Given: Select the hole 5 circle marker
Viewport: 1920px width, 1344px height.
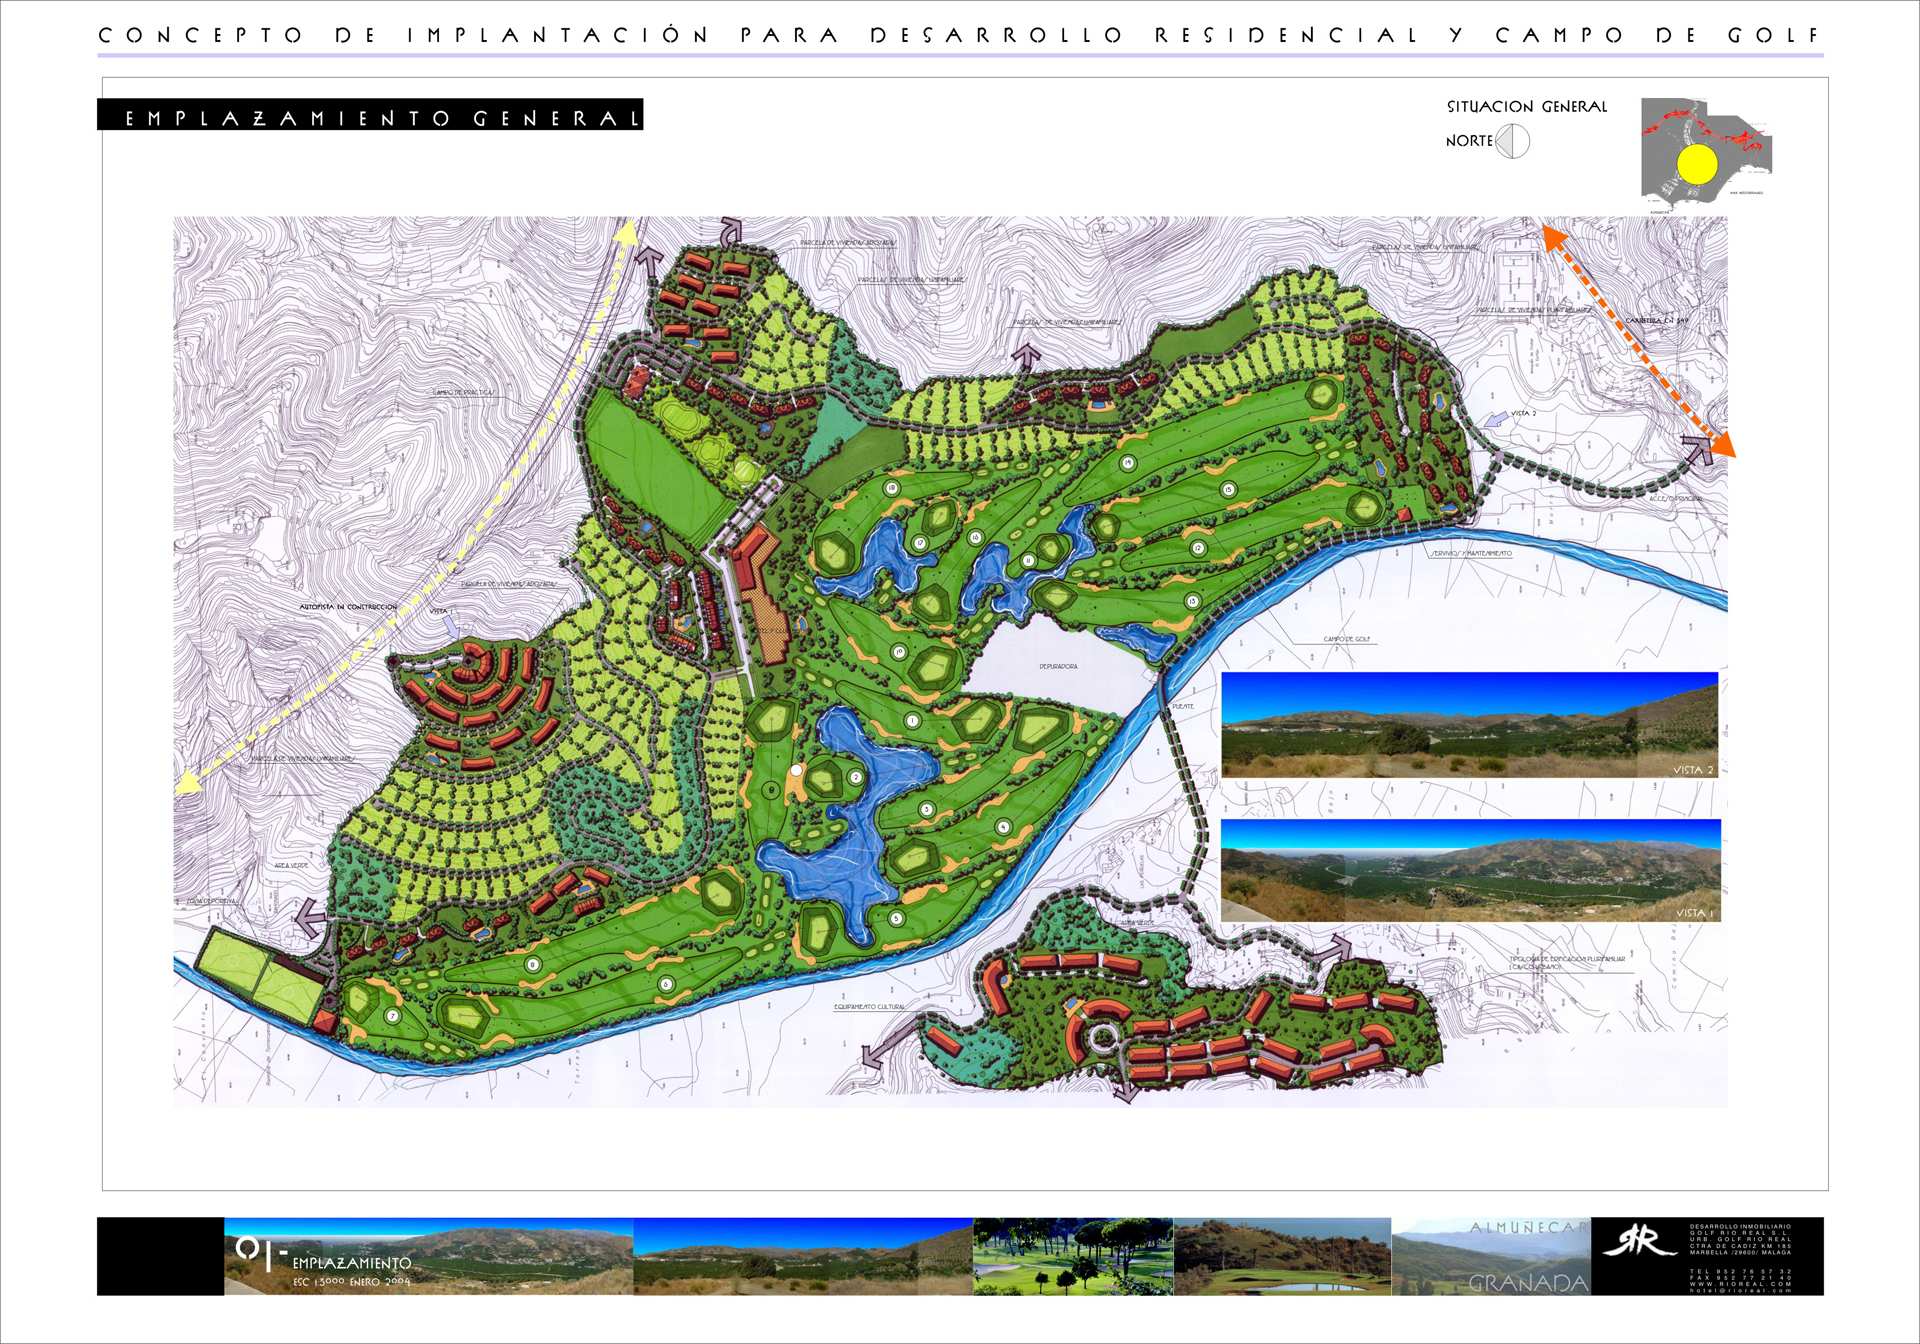Looking at the screenshot, I should click(896, 918).
